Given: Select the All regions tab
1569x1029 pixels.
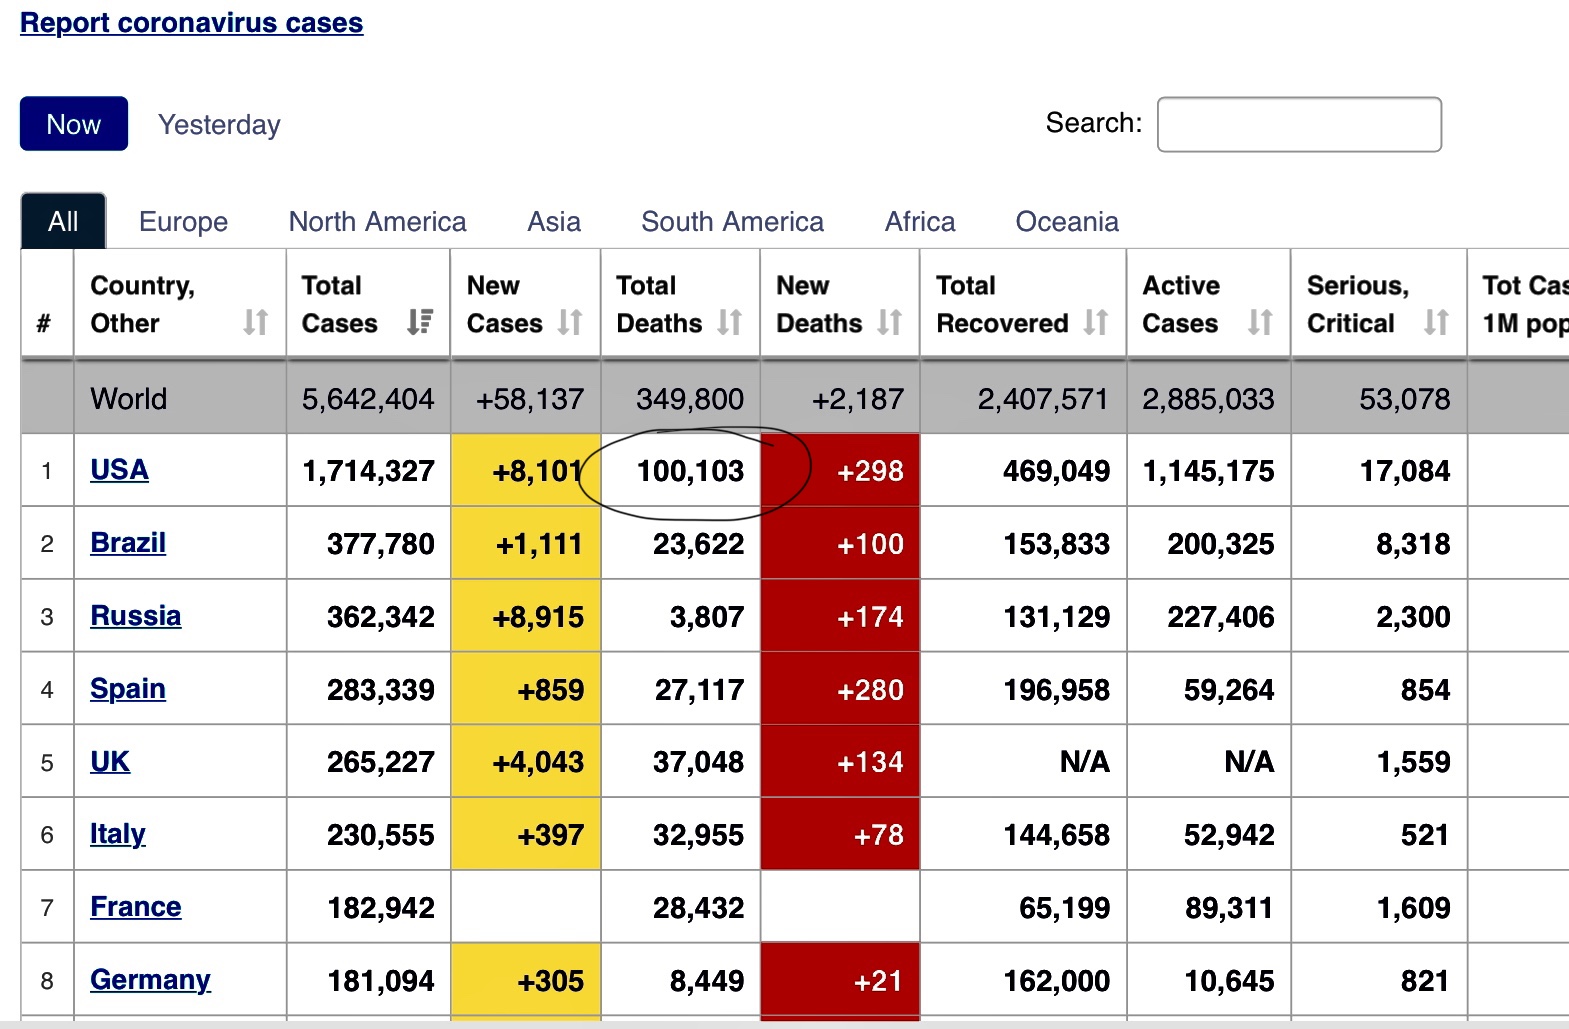Looking at the screenshot, I should (x=63, y=221).
